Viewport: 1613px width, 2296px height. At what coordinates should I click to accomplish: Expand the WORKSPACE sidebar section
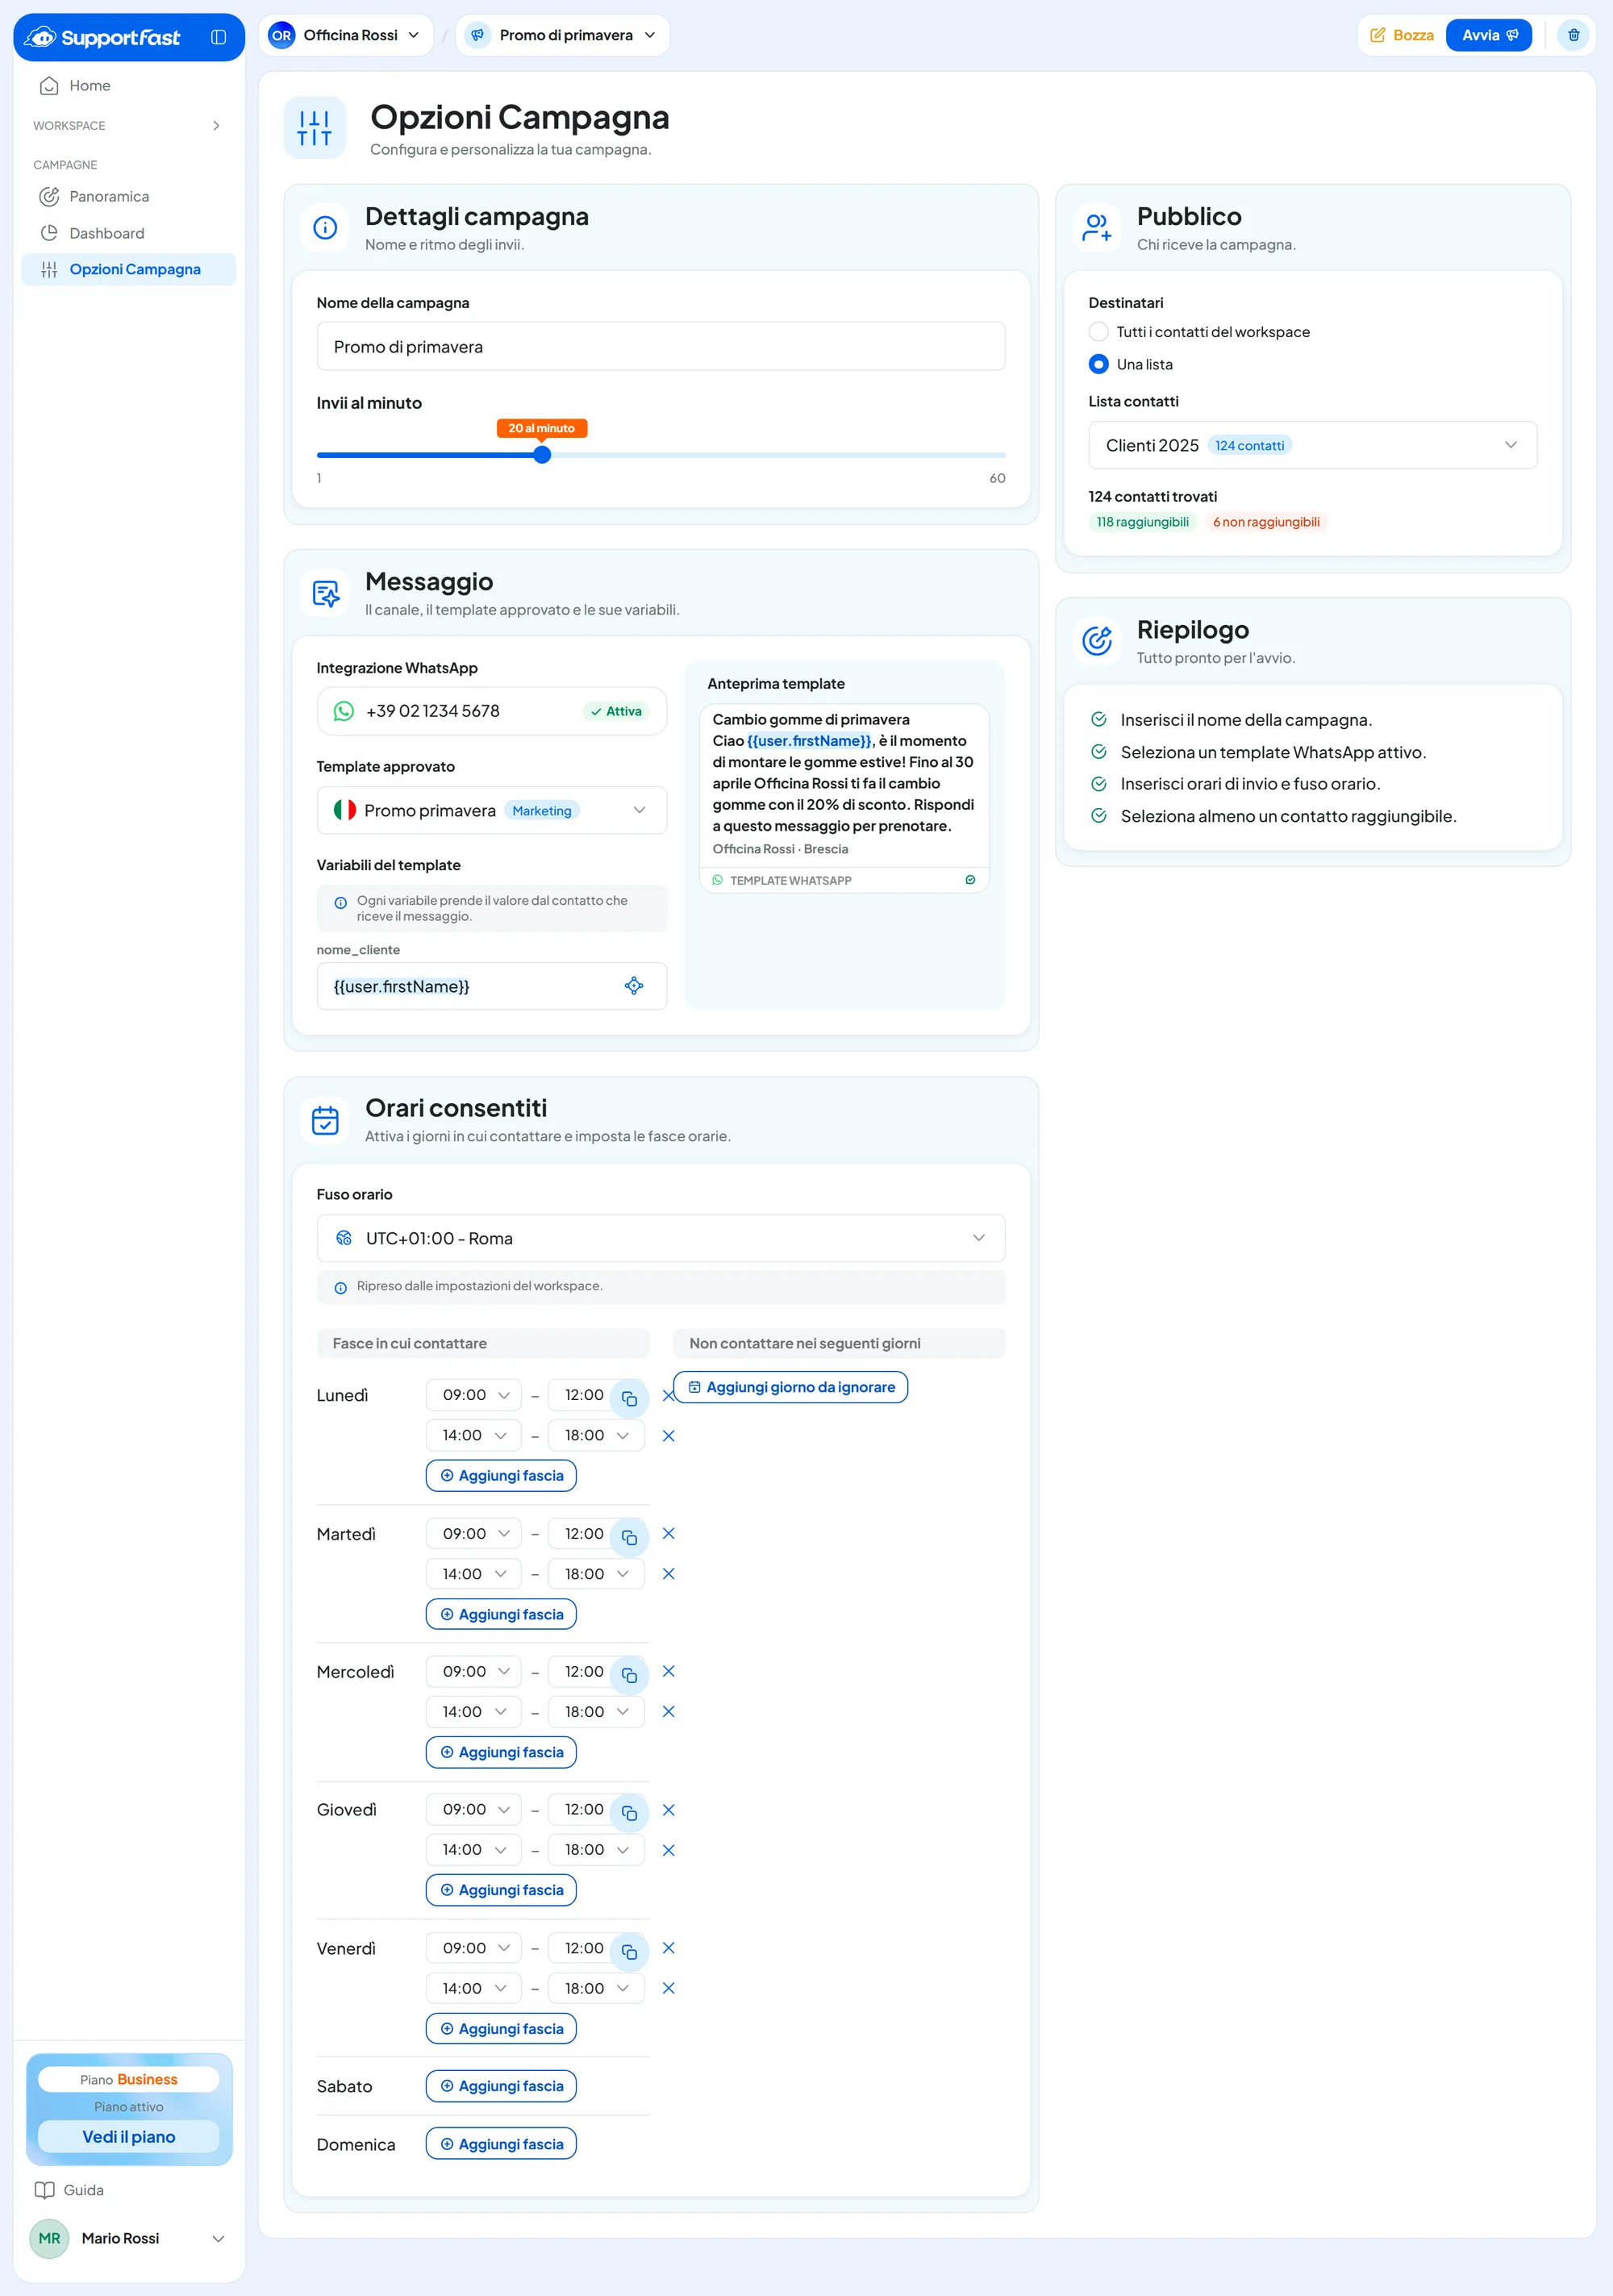point(128,125)
